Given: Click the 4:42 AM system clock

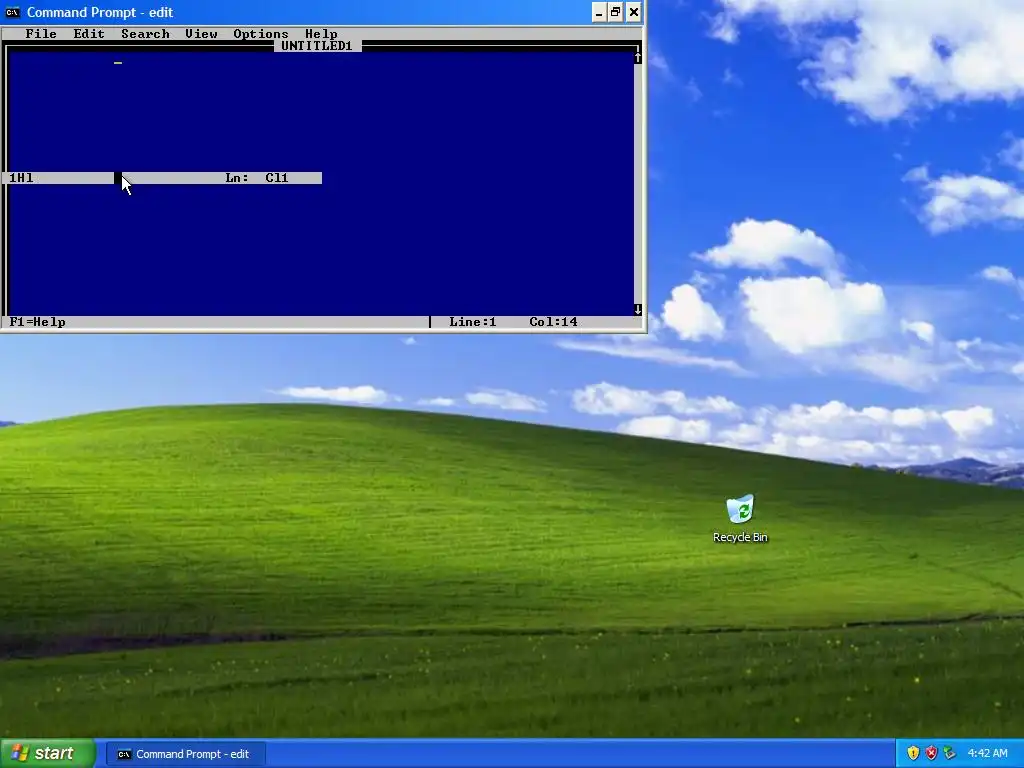Looking at the screenshot, I should pyautogui.click(x=987, y=754).
